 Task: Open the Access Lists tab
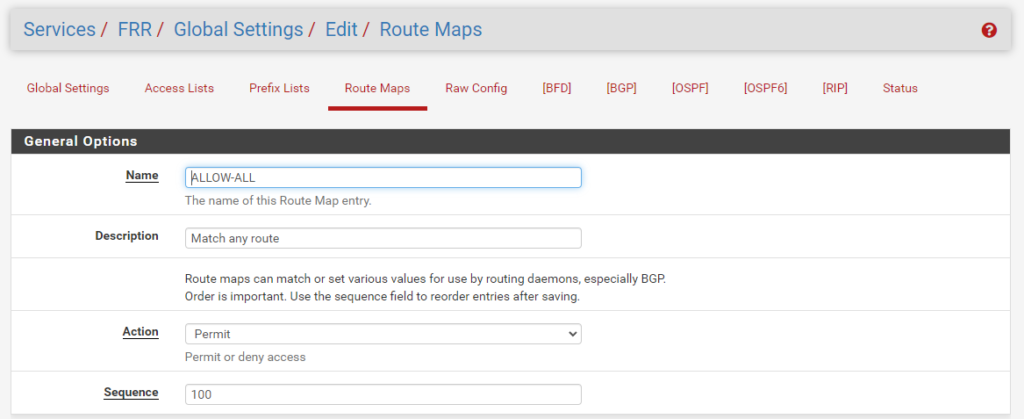point(179,88)
